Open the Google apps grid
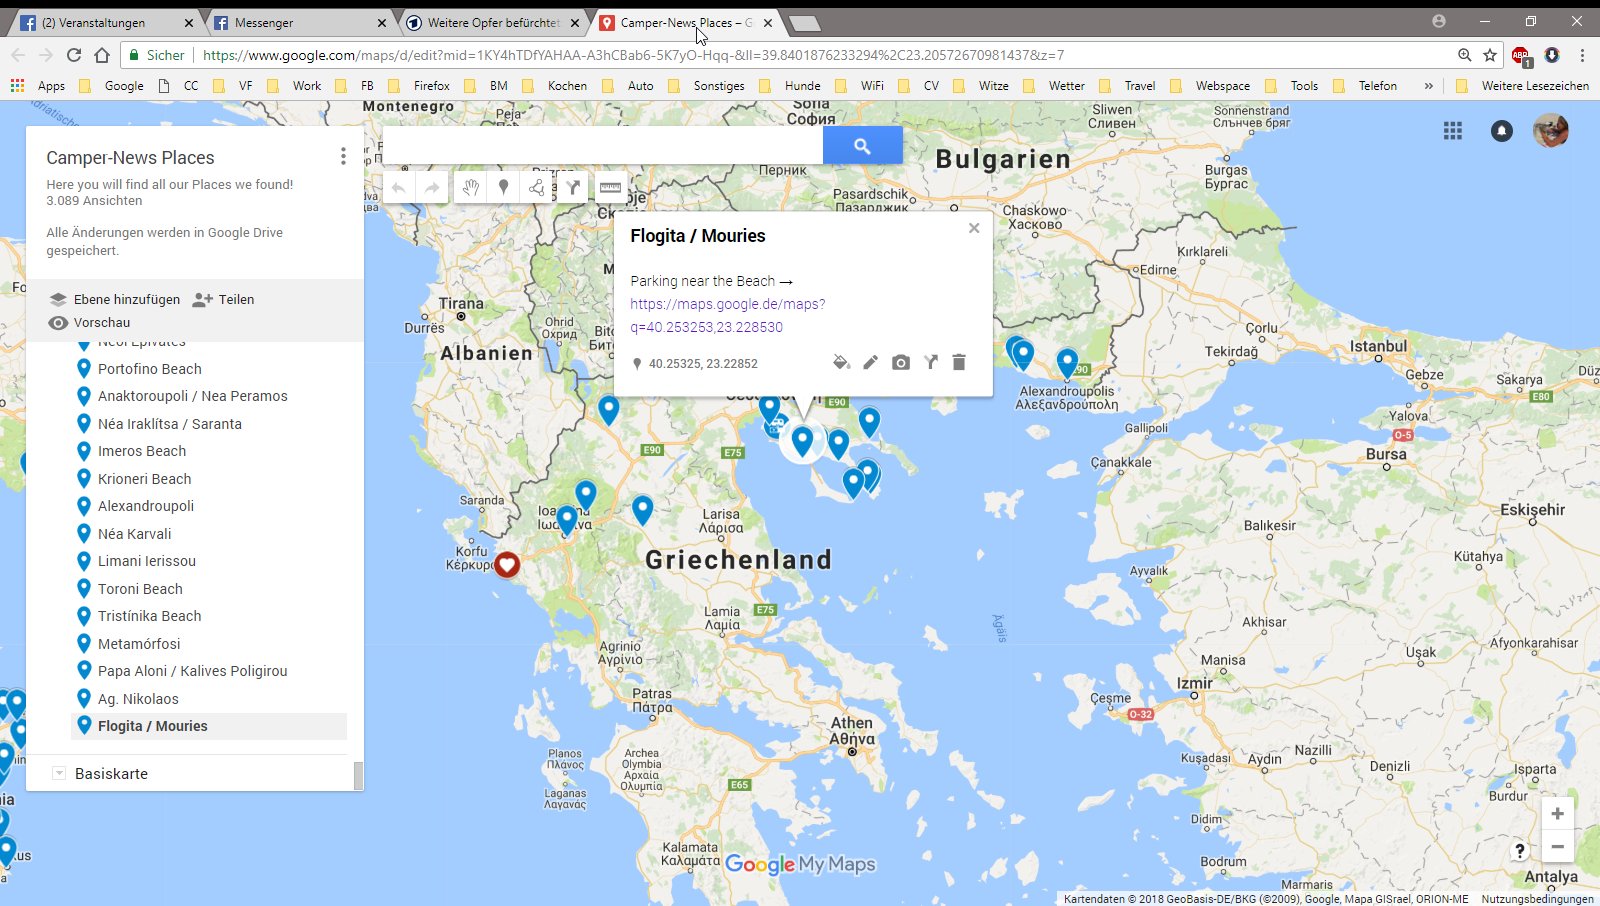This screenshot has height=906, width=1600. click(x=1453, y=131)
